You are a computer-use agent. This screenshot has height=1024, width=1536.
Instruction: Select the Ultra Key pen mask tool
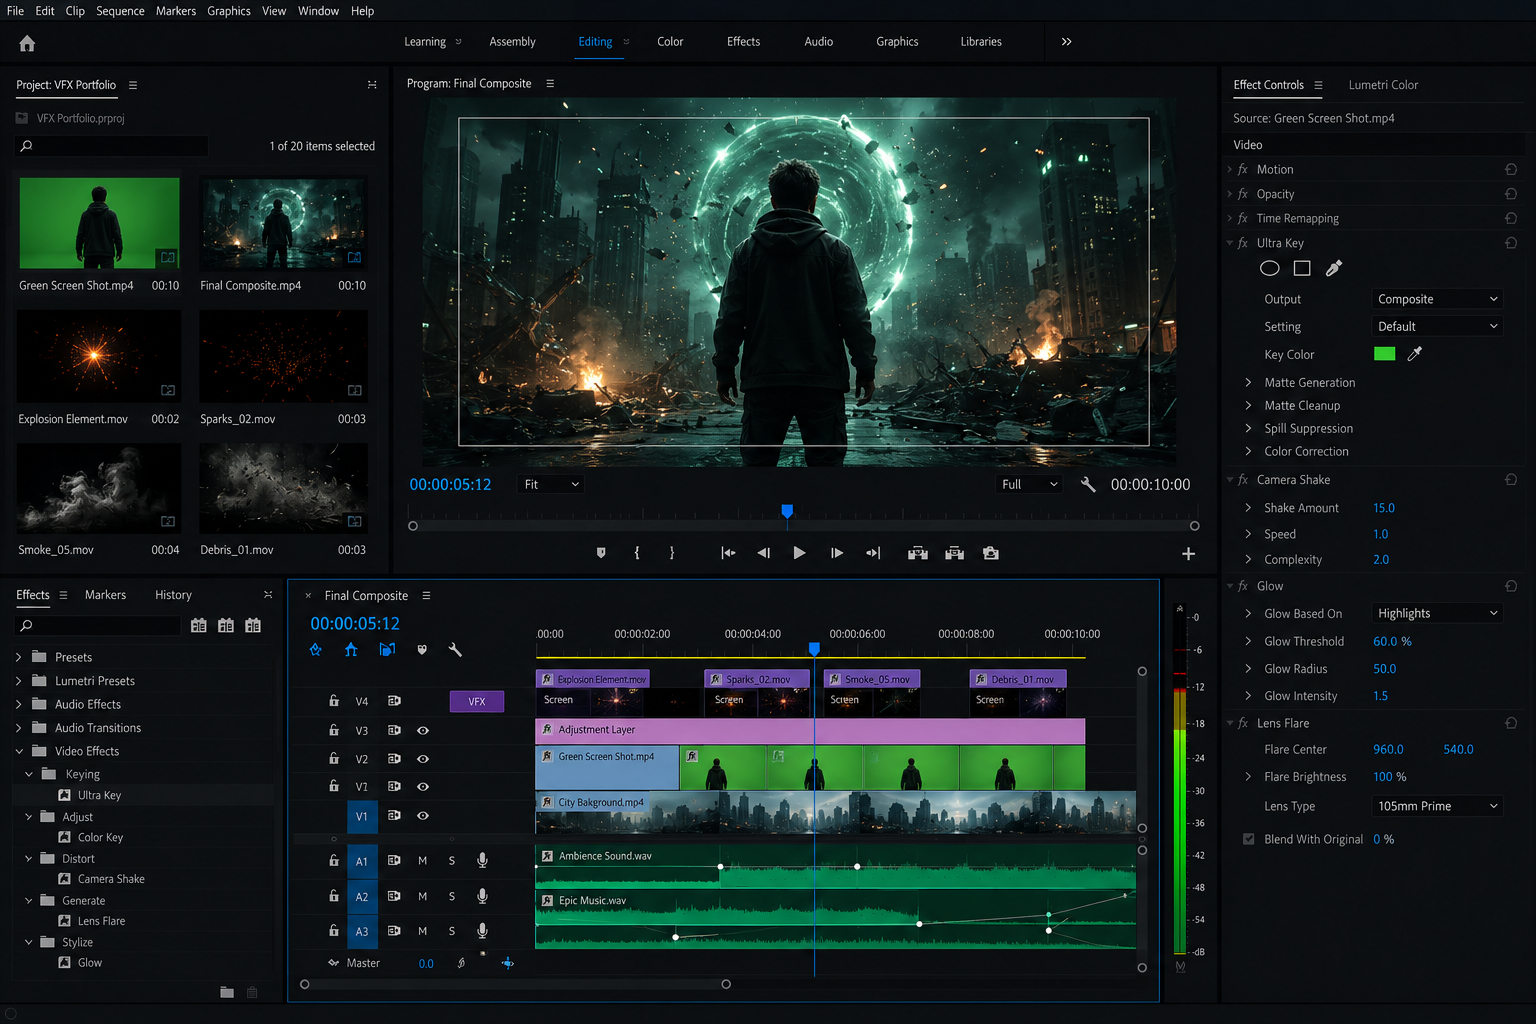1333,268
